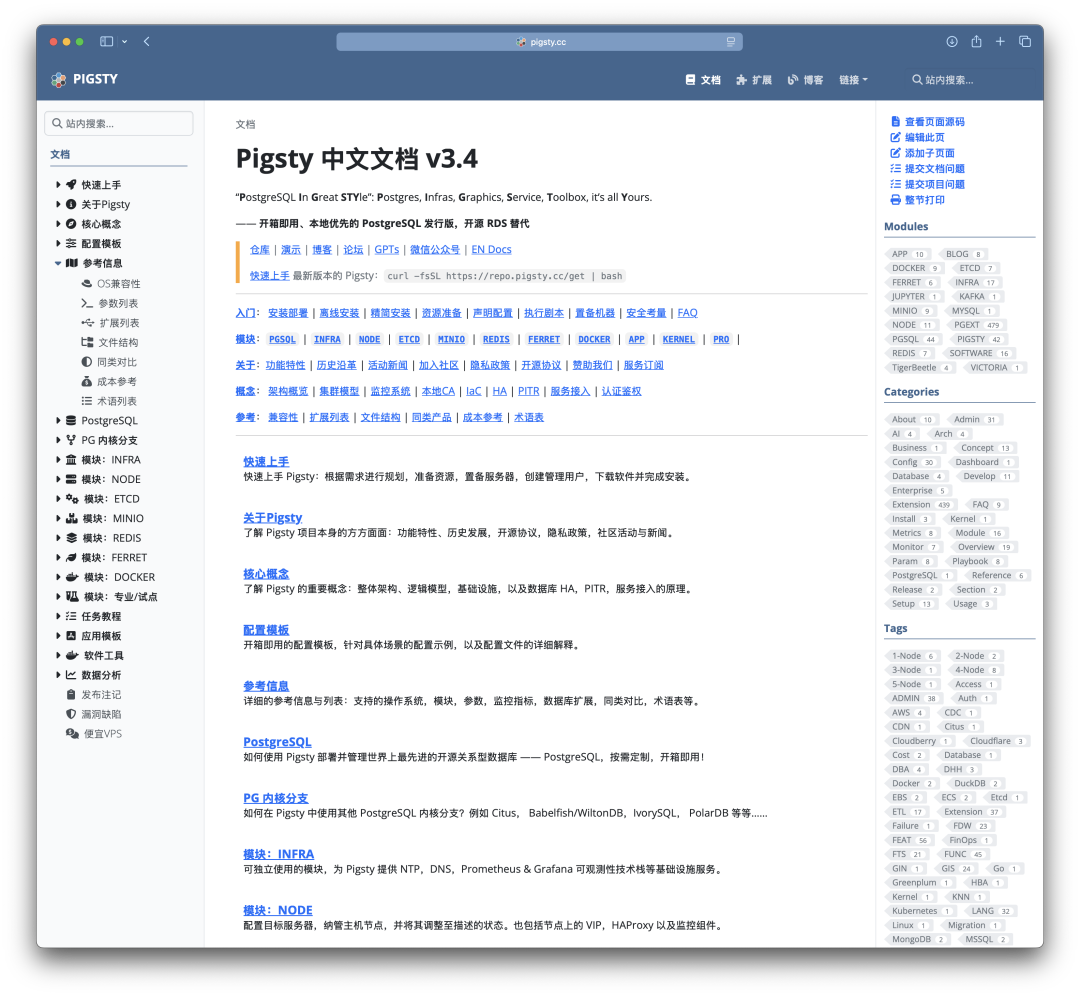Expand the 核心概念 tree section
1080x996 pixels.
pyautogui.click(x=58, y=224)
